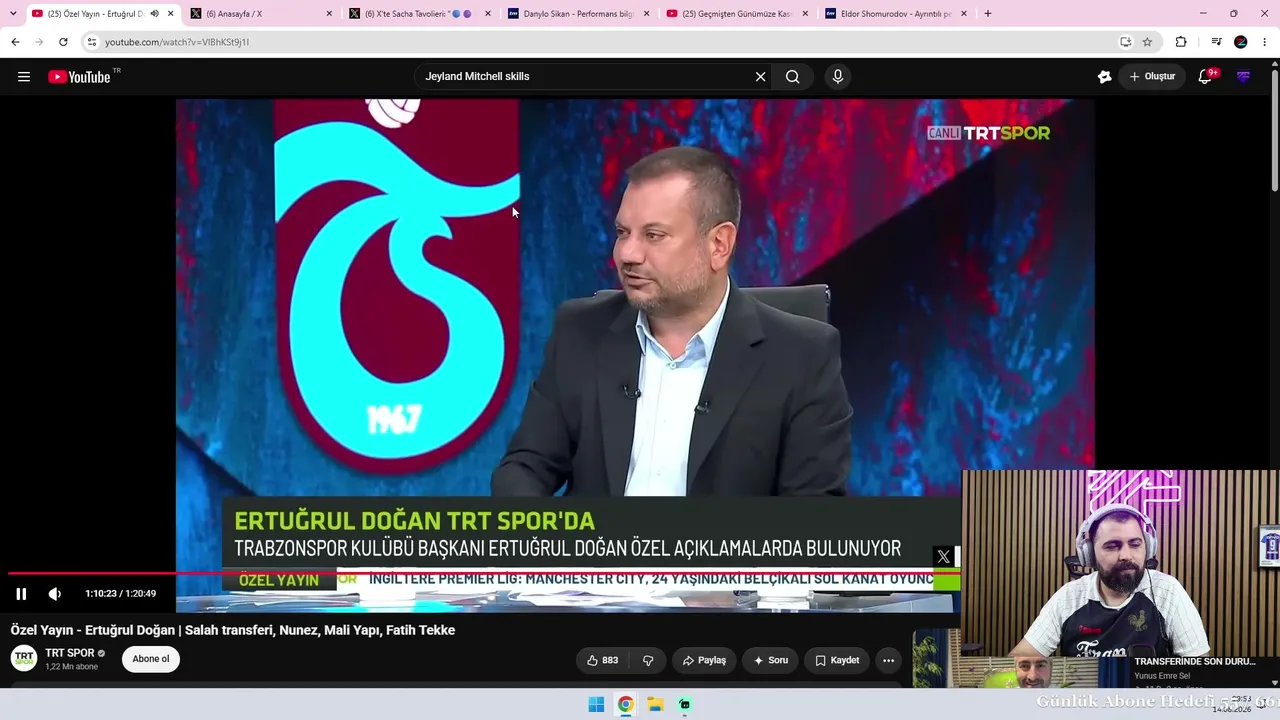Screen dimensions: 1280x720
Task: Open Chrome three-dot menu
Action: (1265, 42)
